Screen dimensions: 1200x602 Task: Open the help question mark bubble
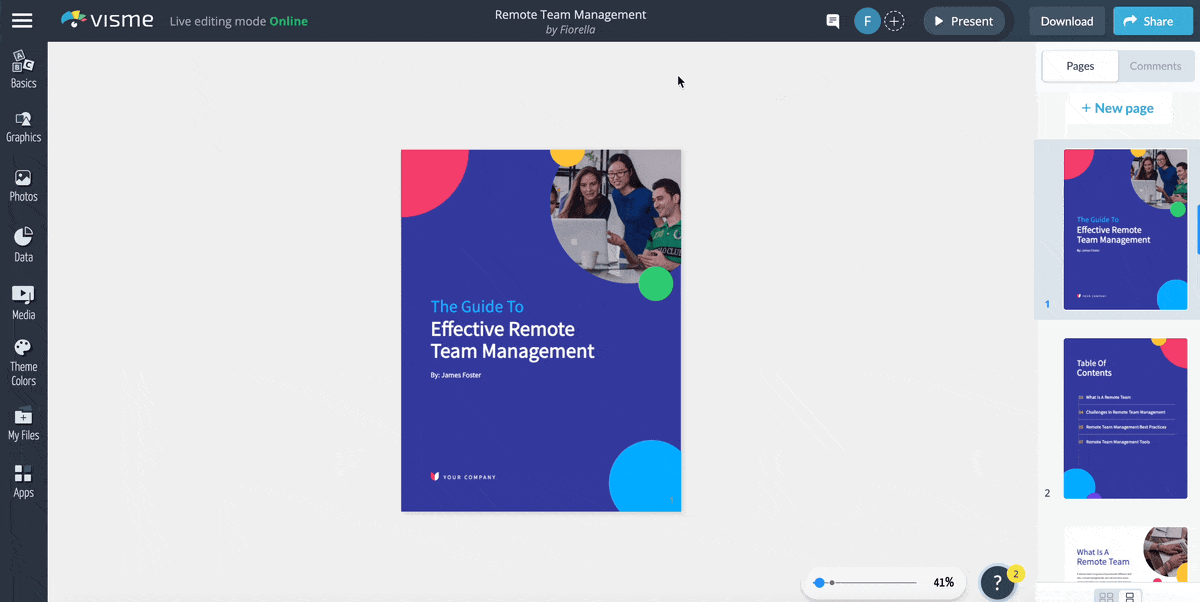[997, 581]
